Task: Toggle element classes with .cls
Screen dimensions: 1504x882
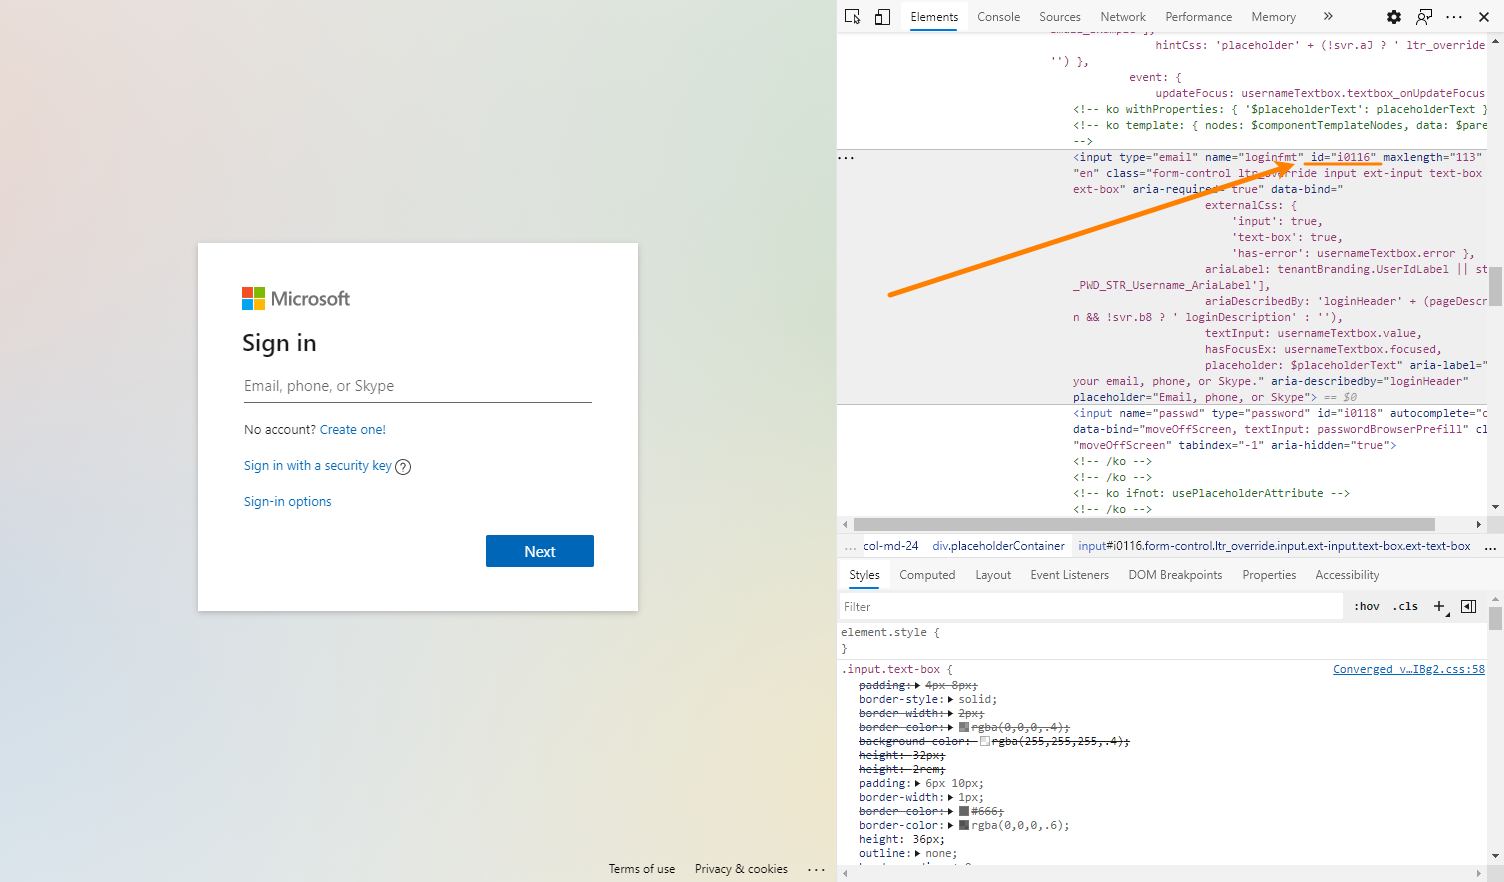Action: tap(1405, 606)
